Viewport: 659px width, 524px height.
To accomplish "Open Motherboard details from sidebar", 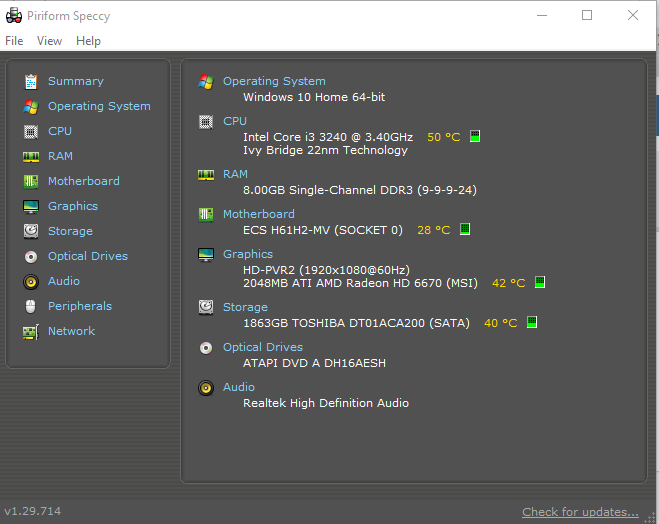I will (x=84, y=181).
